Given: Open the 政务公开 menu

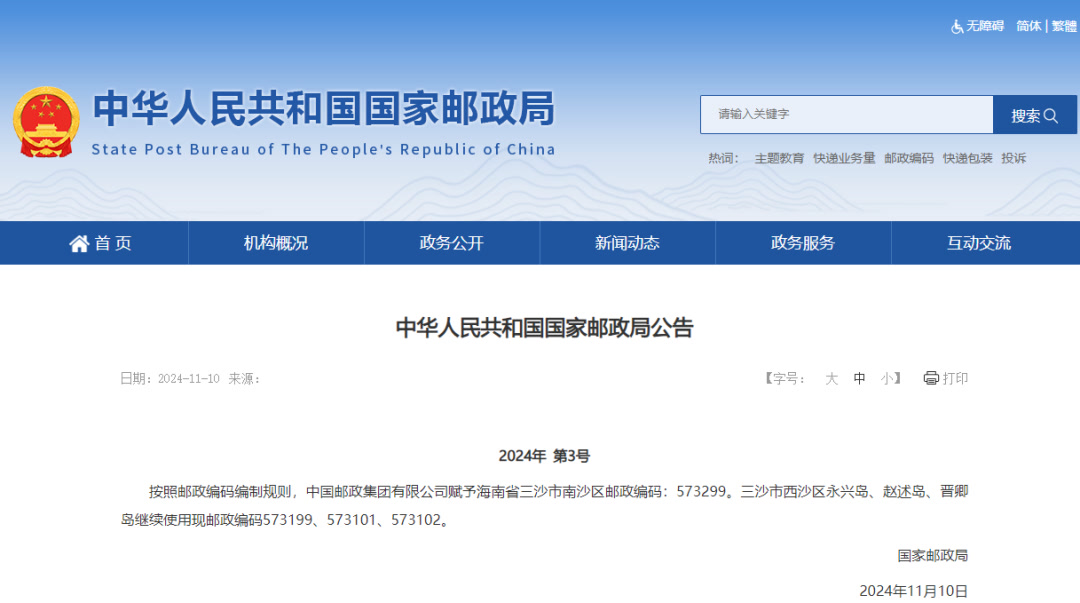Looking at the screenshot, I should pos(451,243).
